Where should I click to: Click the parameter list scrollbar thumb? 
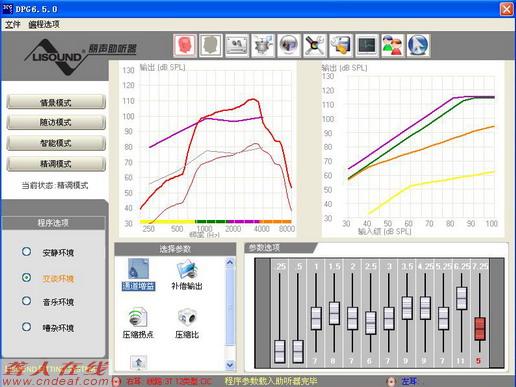tap(230, 307)
